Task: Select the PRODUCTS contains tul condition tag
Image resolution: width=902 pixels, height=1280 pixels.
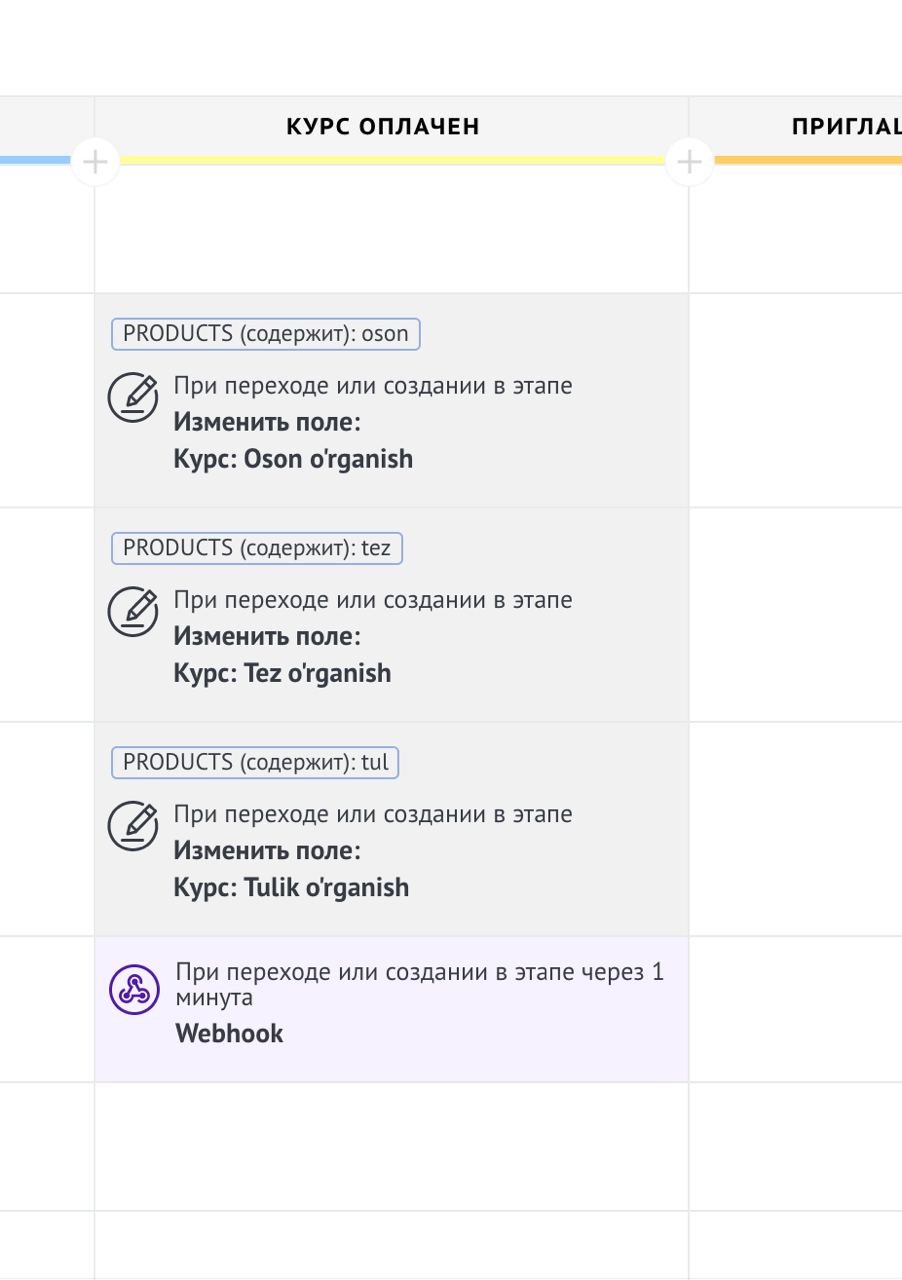Action: pyautogui.click(x=255, y=762)
